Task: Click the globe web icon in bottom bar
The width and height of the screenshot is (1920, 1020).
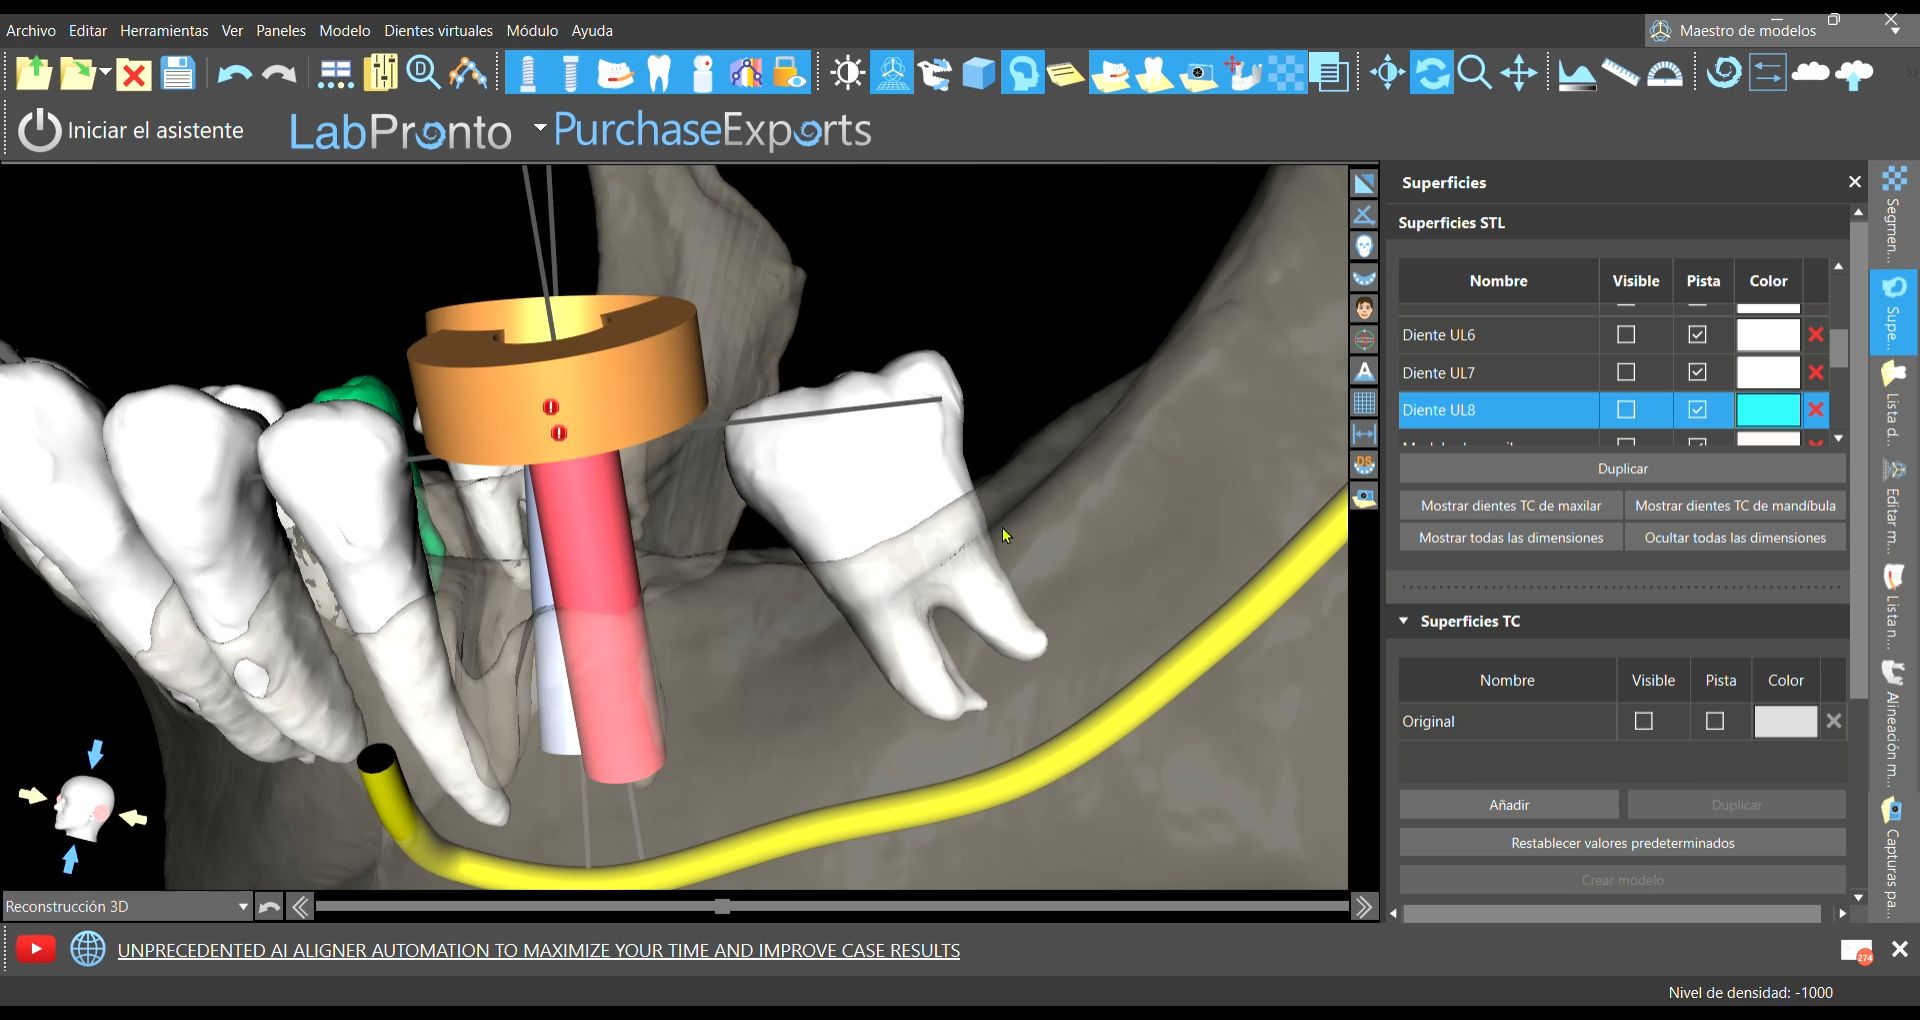Action: [88, 949]
